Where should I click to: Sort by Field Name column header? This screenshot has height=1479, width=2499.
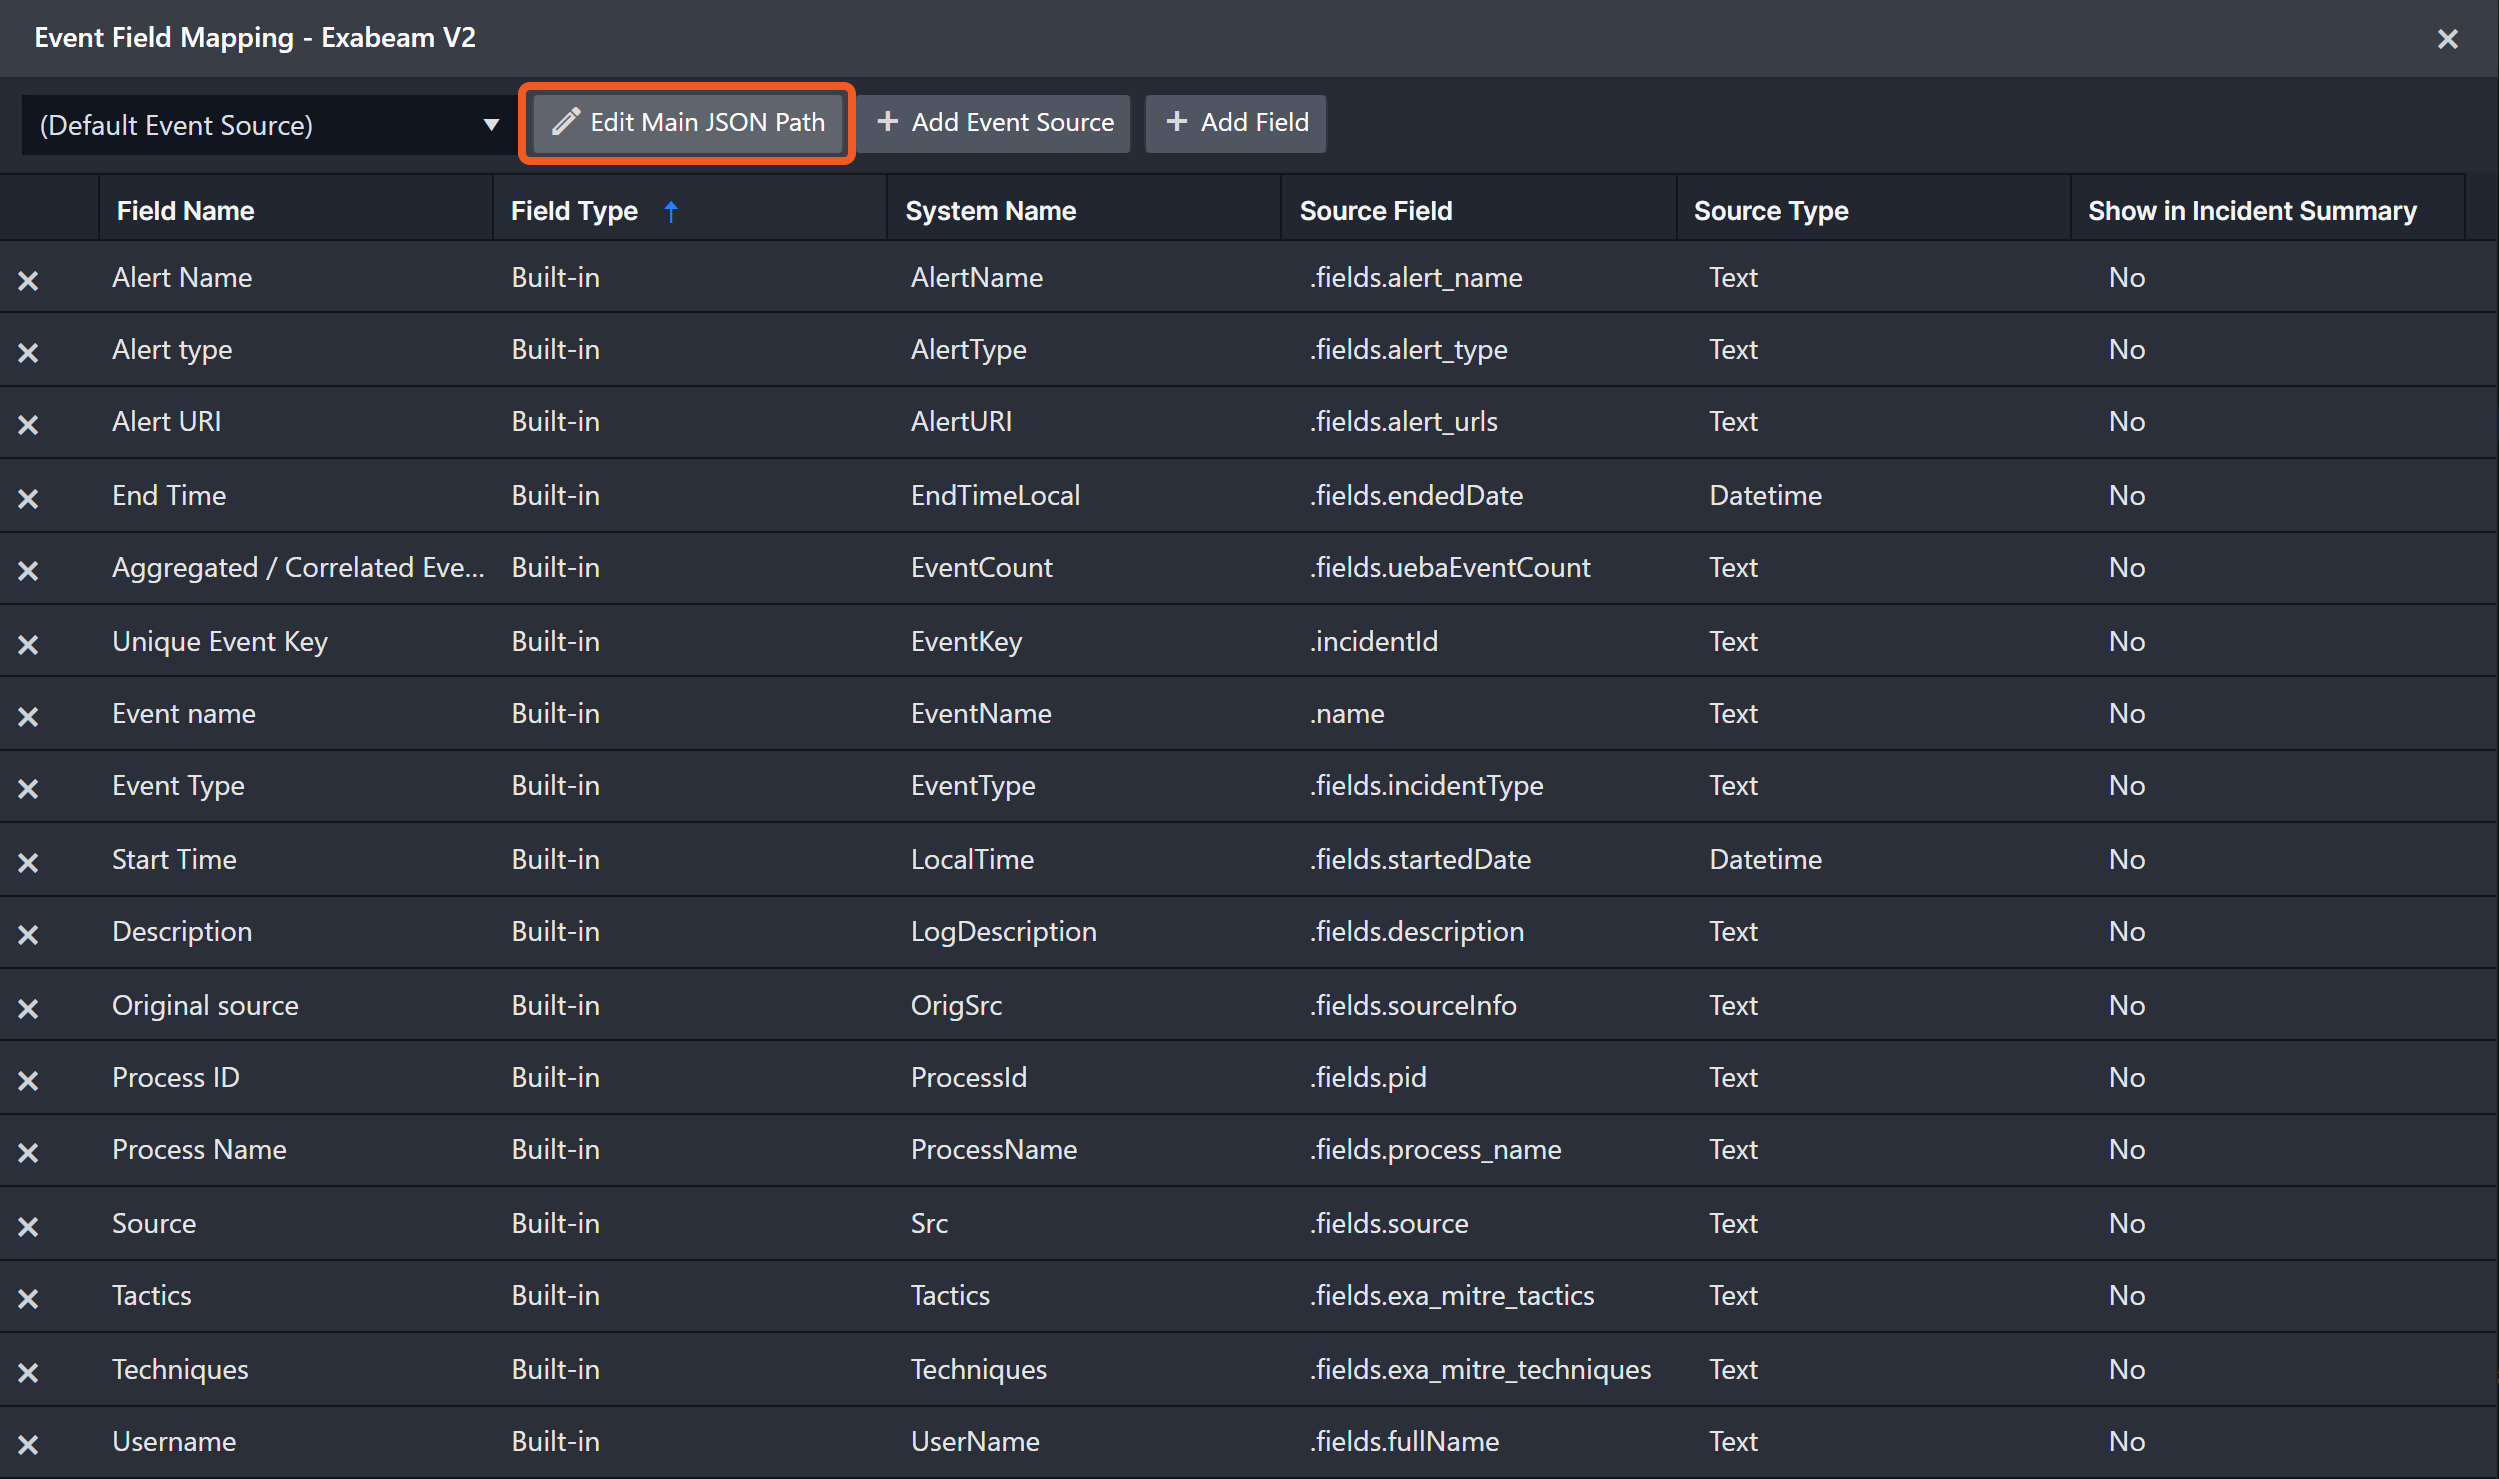tap(186, 211)
